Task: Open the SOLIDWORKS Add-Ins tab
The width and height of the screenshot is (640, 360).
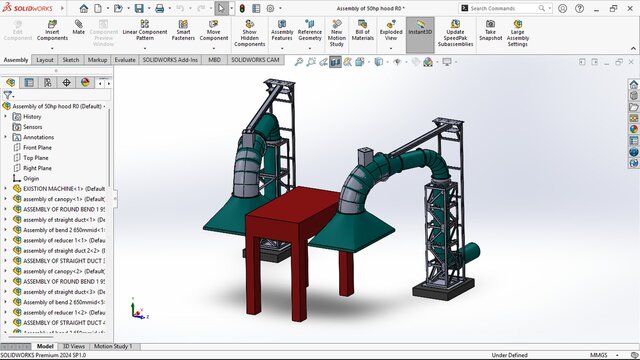Action: pos(170,60)
